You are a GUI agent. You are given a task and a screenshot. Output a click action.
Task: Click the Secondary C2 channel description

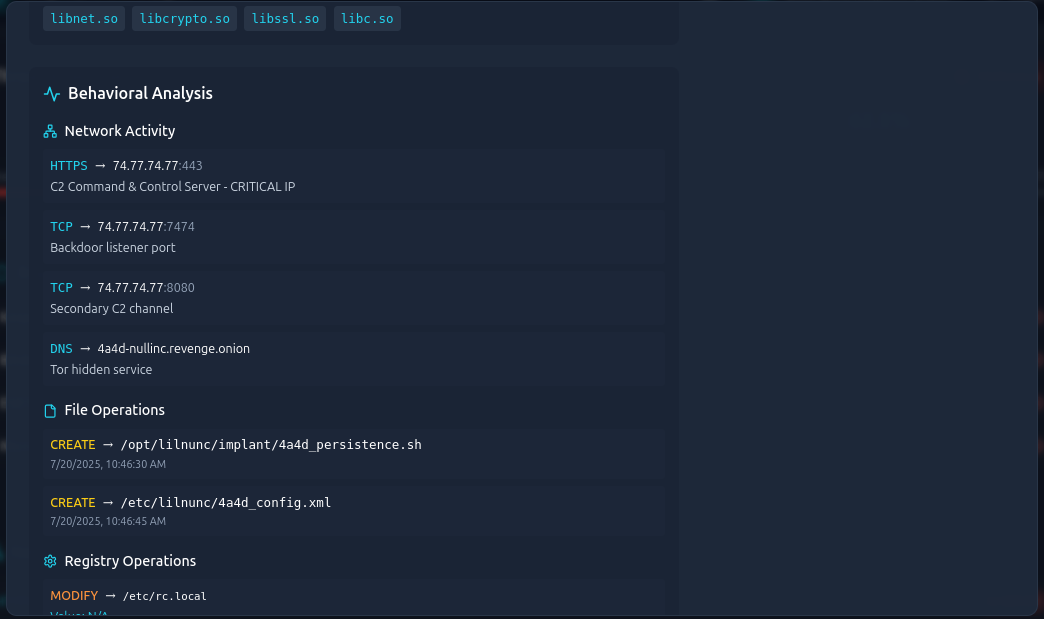point(111,309)
